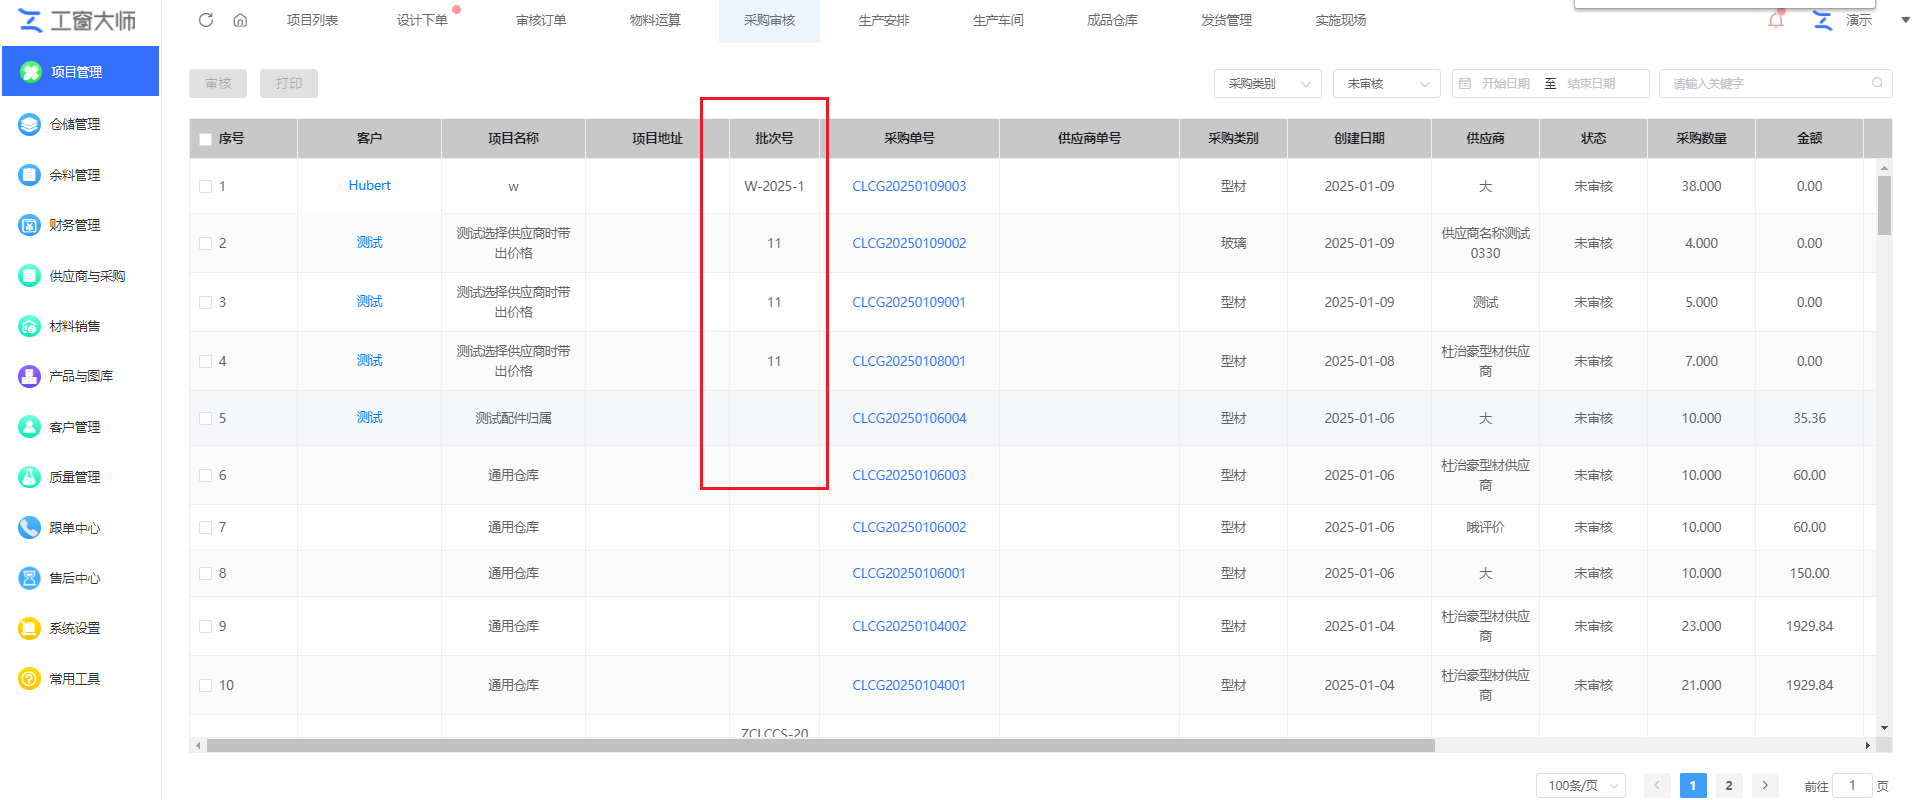This screenshot has width=1920, height=800.
Task: Click the home icon in top bar
Action: (x=240, y=20)
